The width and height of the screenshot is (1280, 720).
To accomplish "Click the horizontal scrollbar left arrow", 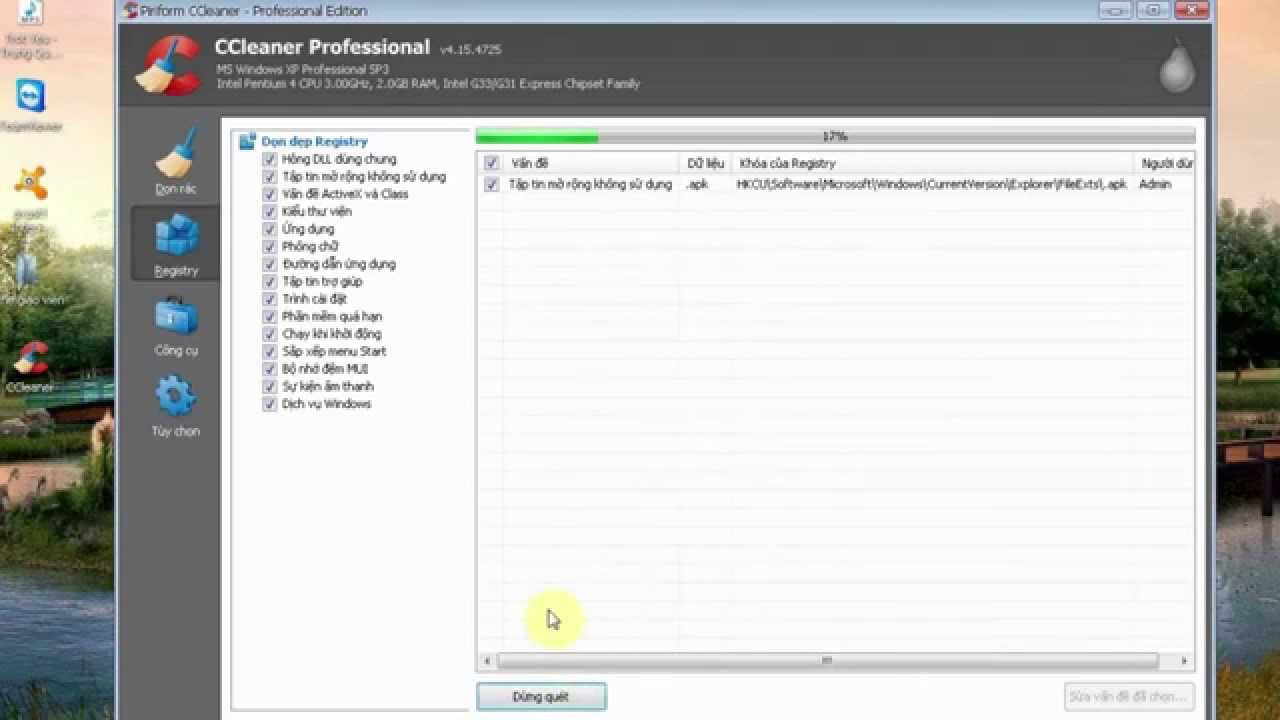I will (487, 661).
